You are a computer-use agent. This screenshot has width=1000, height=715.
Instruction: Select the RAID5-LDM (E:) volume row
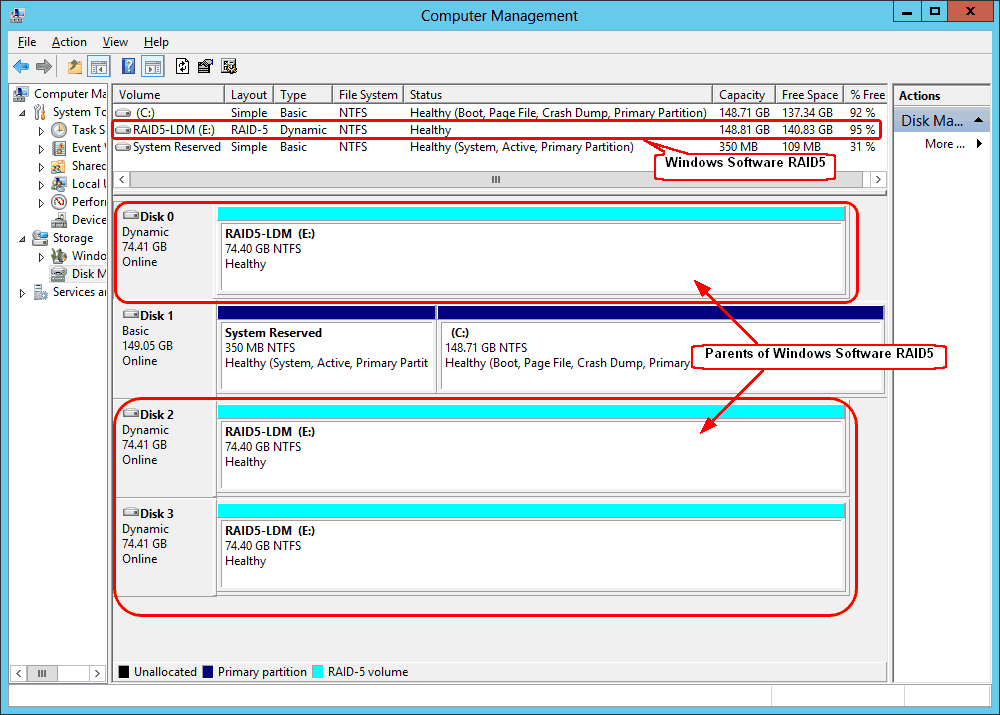(x=499, y=130)
